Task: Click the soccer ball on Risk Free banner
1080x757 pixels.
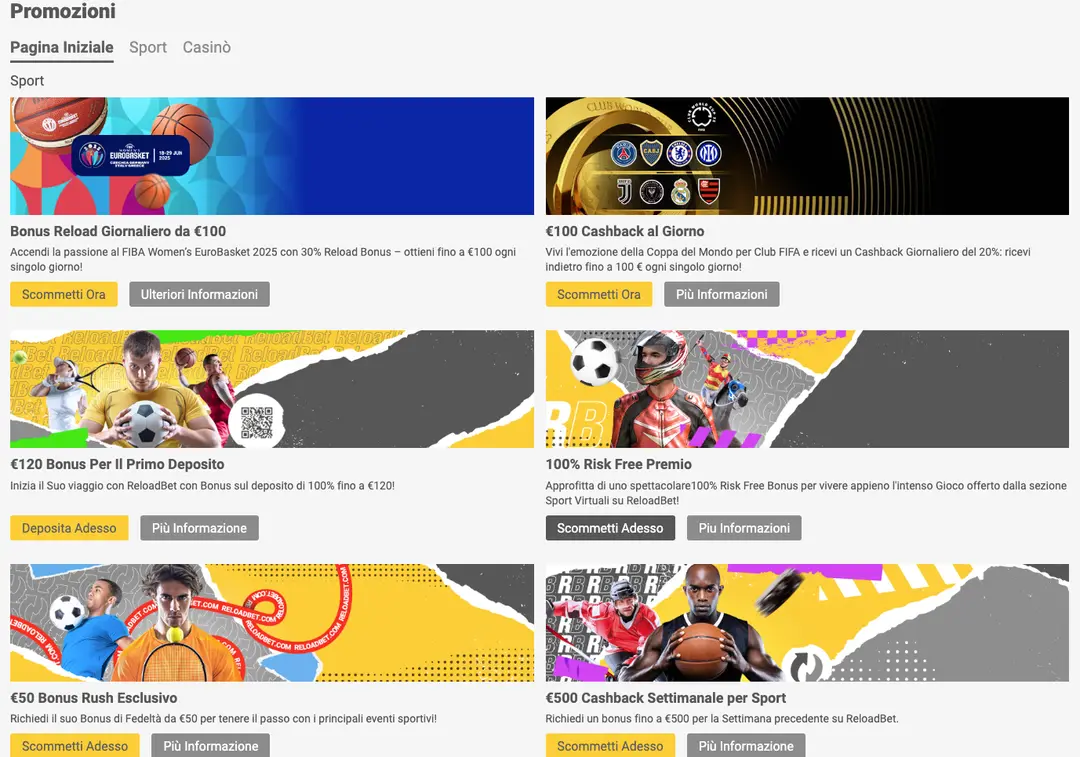Action: [595, 362]
